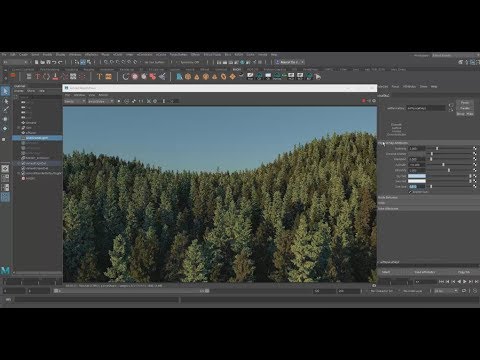Image resolution: width=480 pixels, height=360 pixels.
Task: Select the four-view layout button
Action: pyautogui.click(x=5, y=178)
